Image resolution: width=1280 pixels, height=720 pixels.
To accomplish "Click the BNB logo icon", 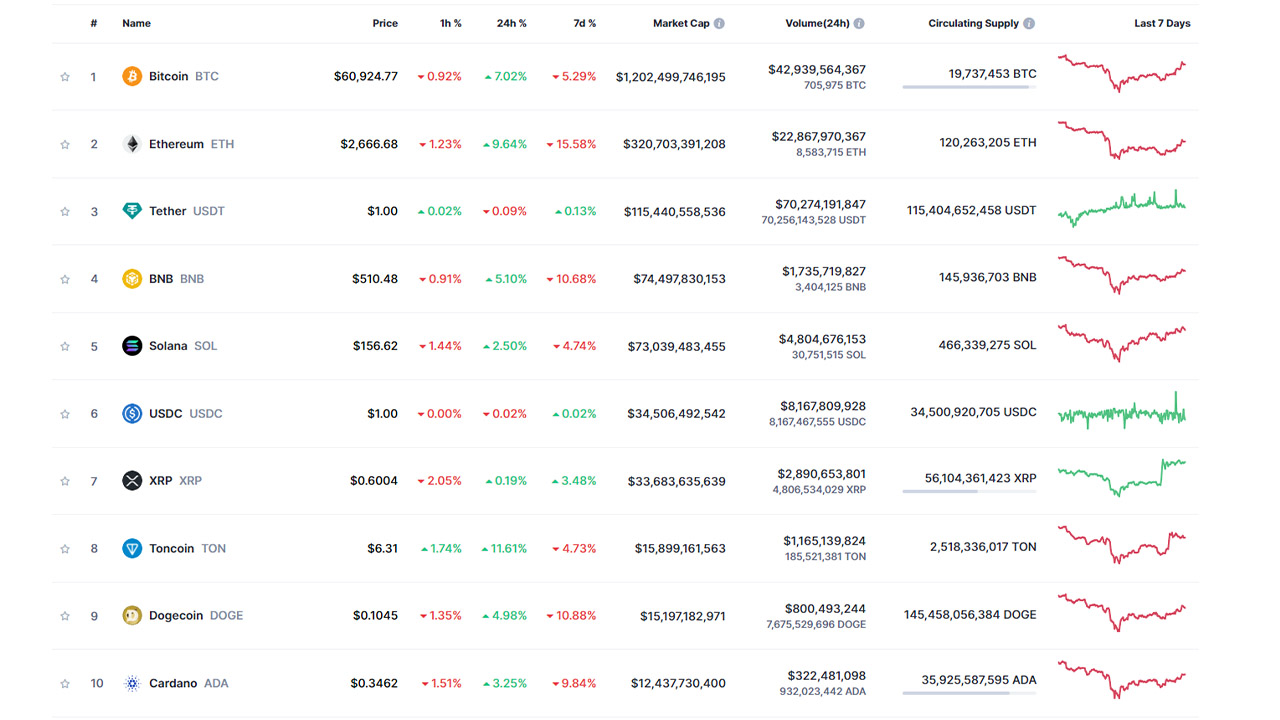I will click(132, 279).
